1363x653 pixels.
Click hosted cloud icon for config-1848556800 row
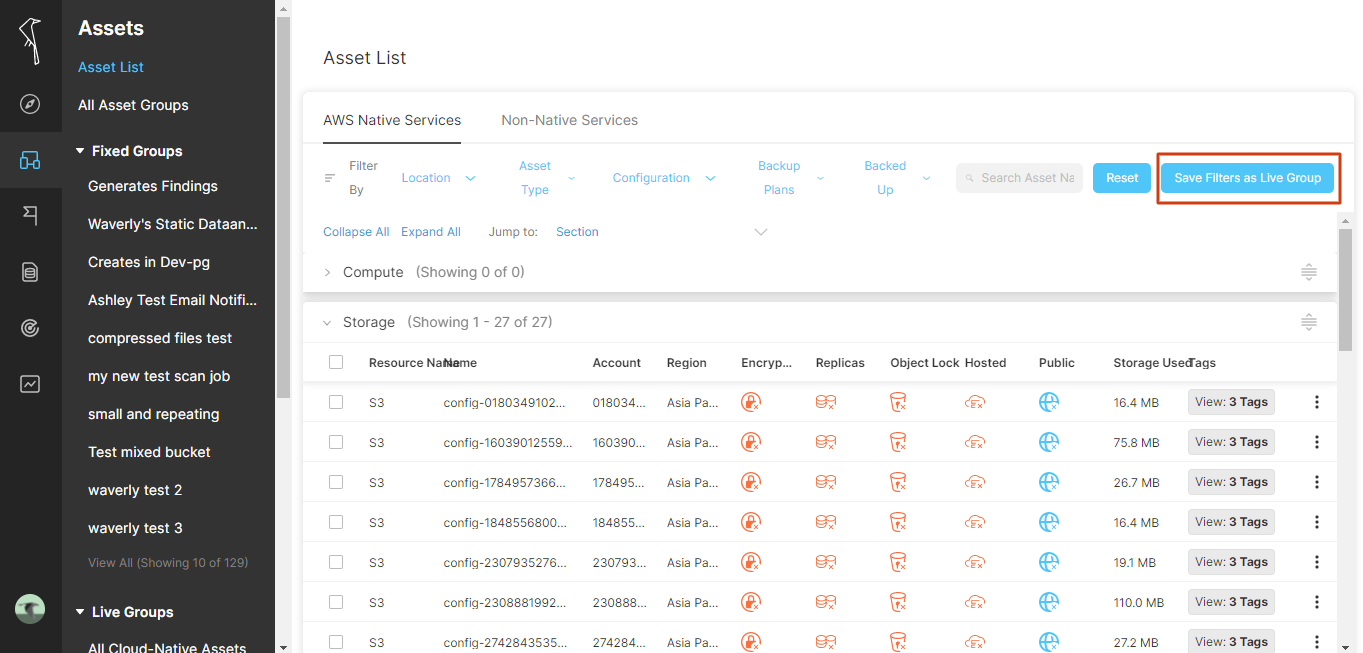975,522
